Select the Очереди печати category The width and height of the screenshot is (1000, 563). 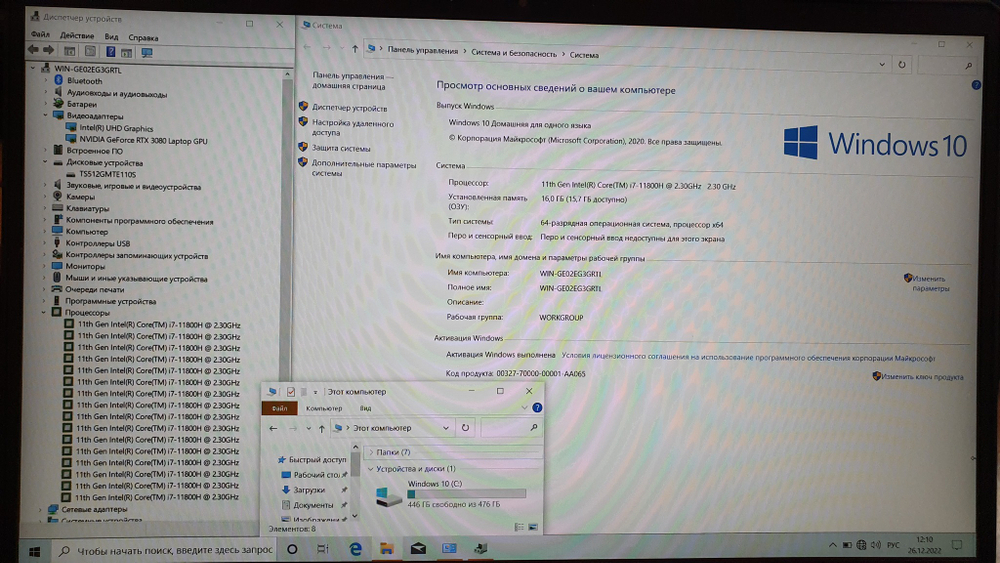coord(94,289)
